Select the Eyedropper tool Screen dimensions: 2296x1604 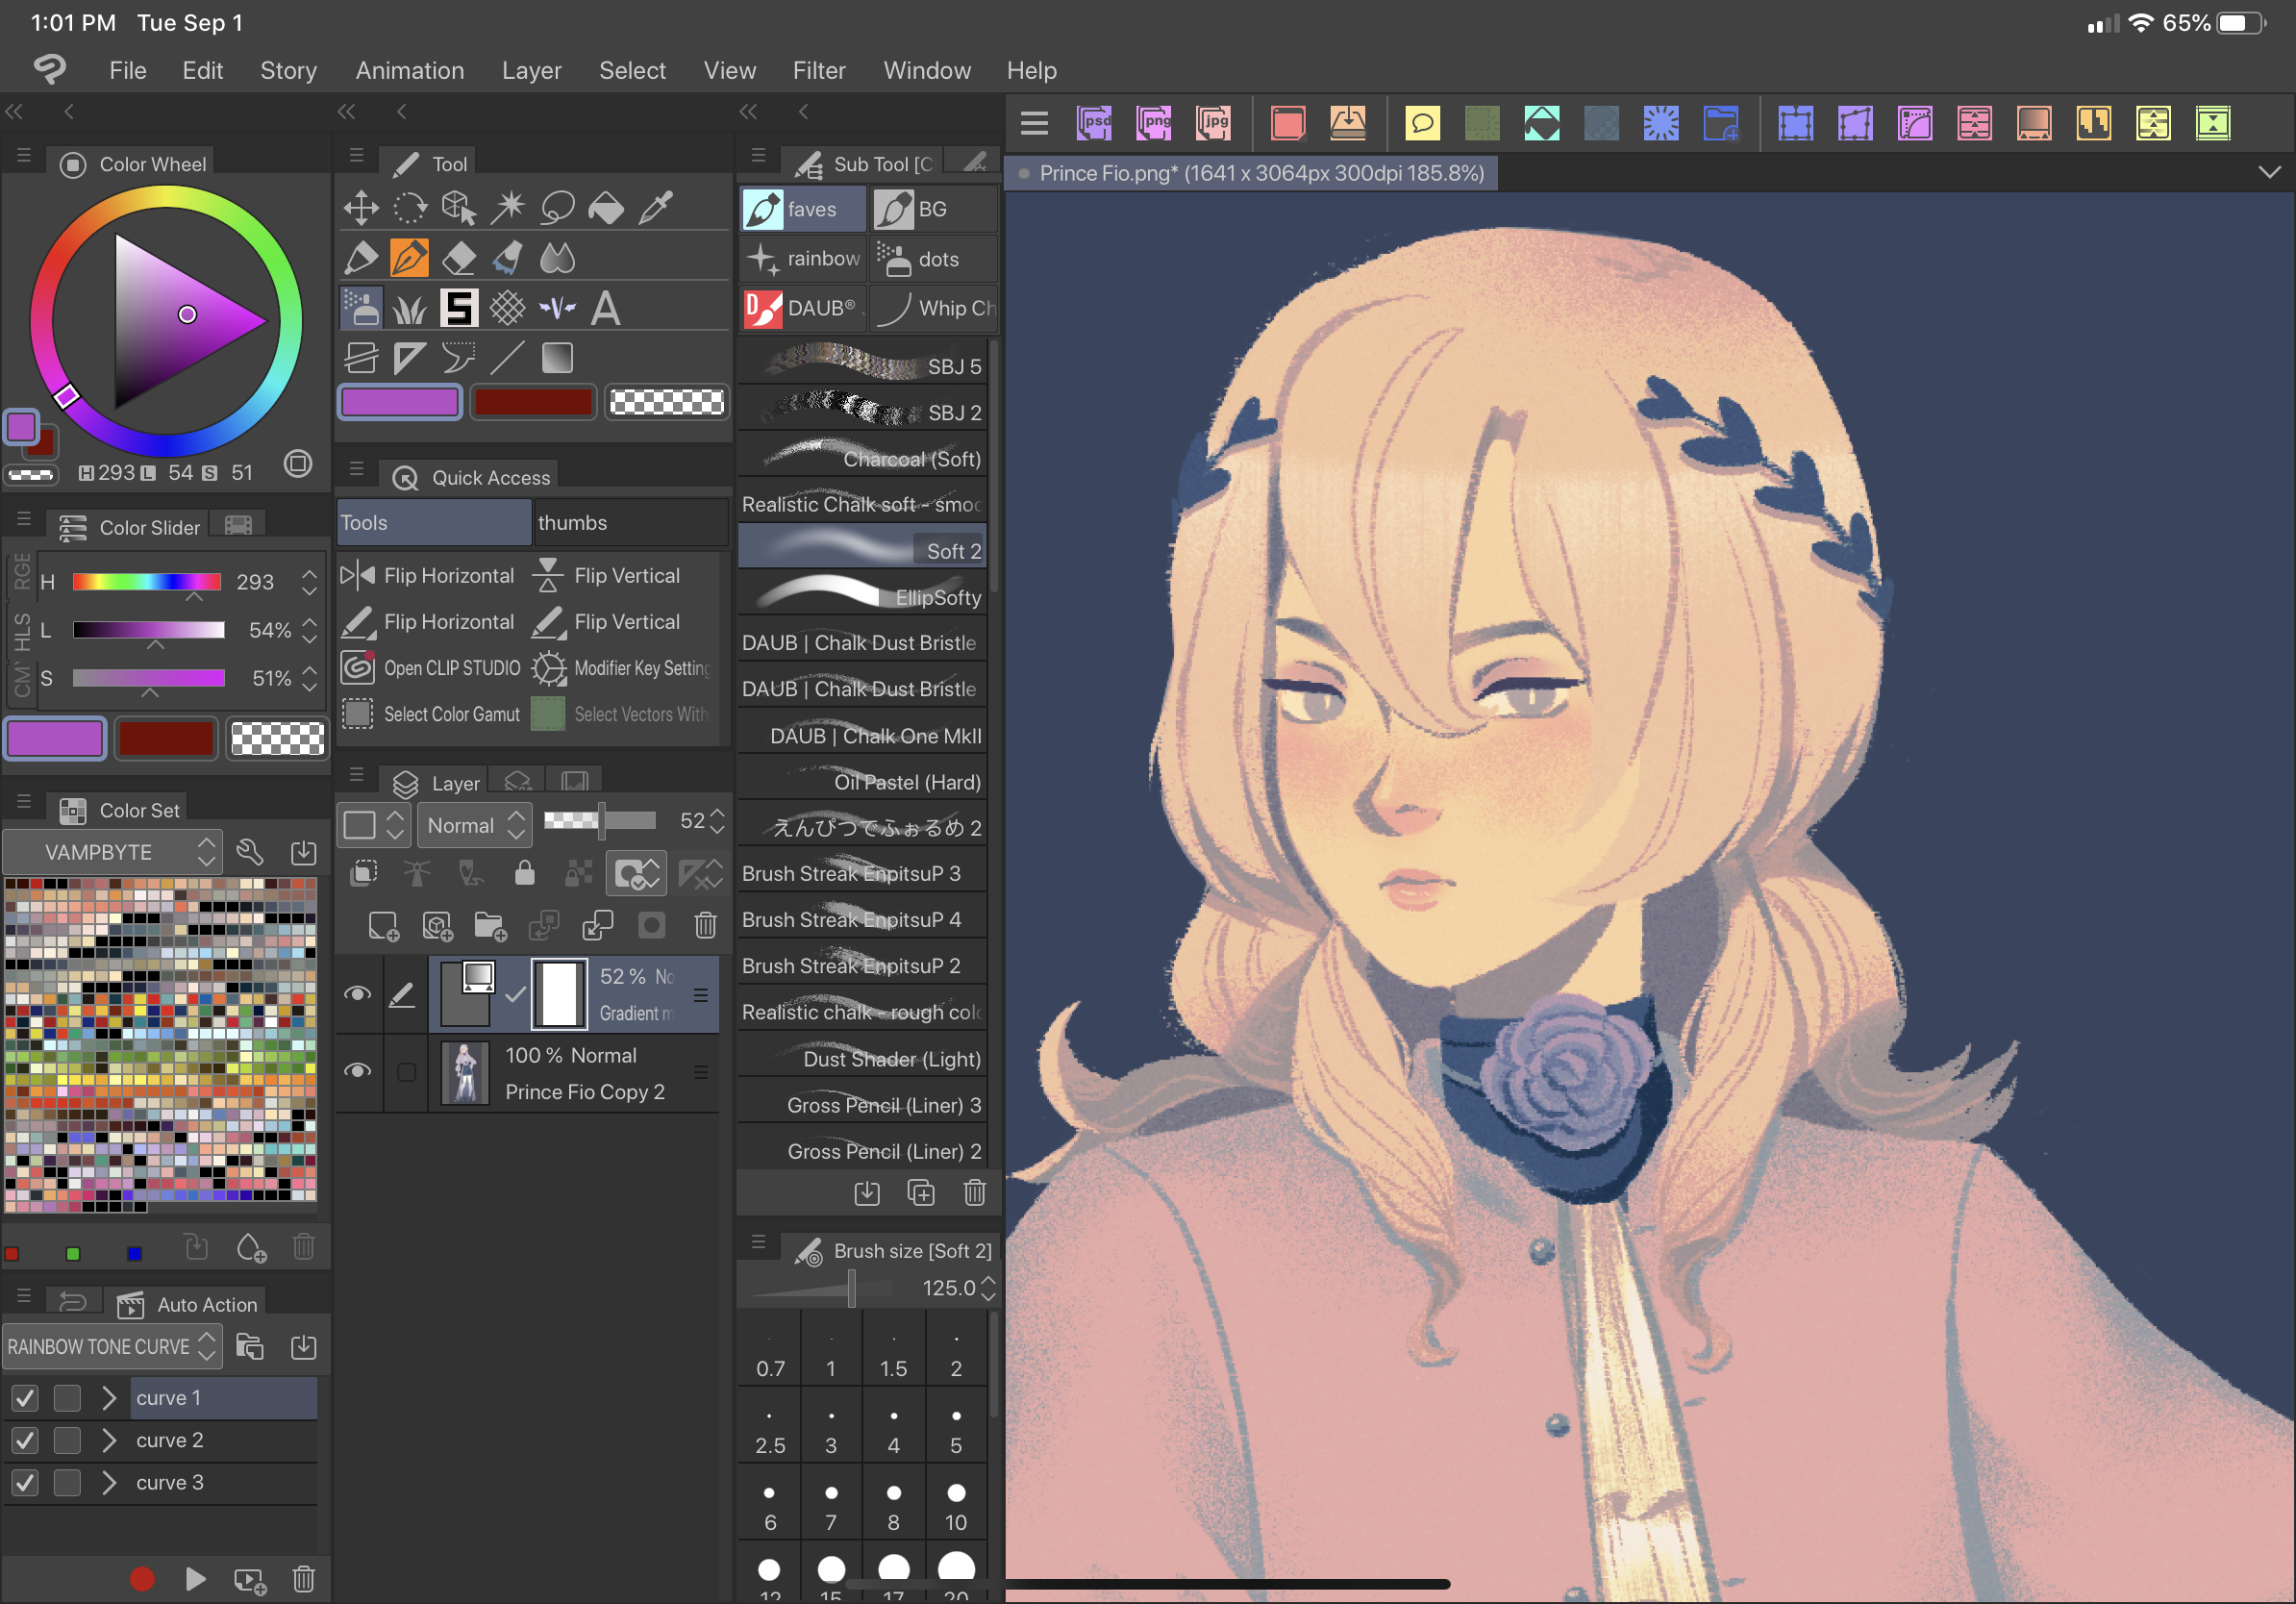656,208
